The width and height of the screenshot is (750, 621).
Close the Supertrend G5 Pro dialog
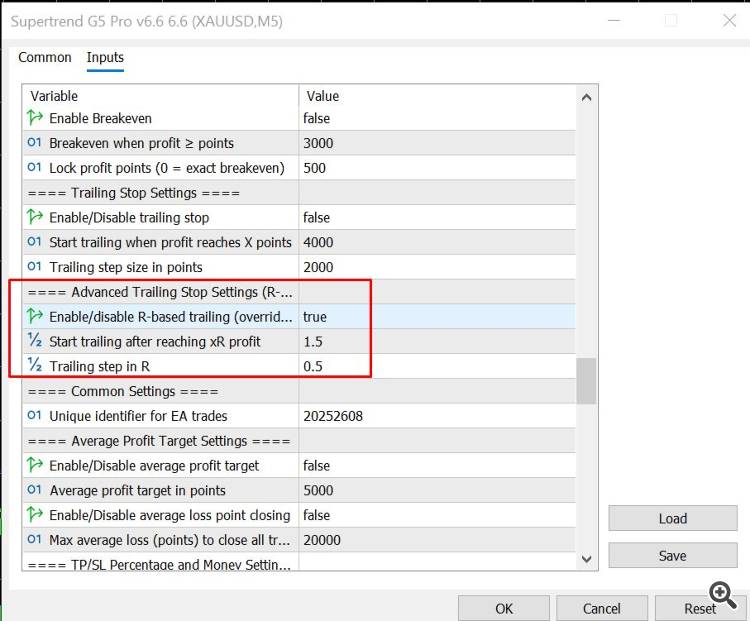coord(729,21)
